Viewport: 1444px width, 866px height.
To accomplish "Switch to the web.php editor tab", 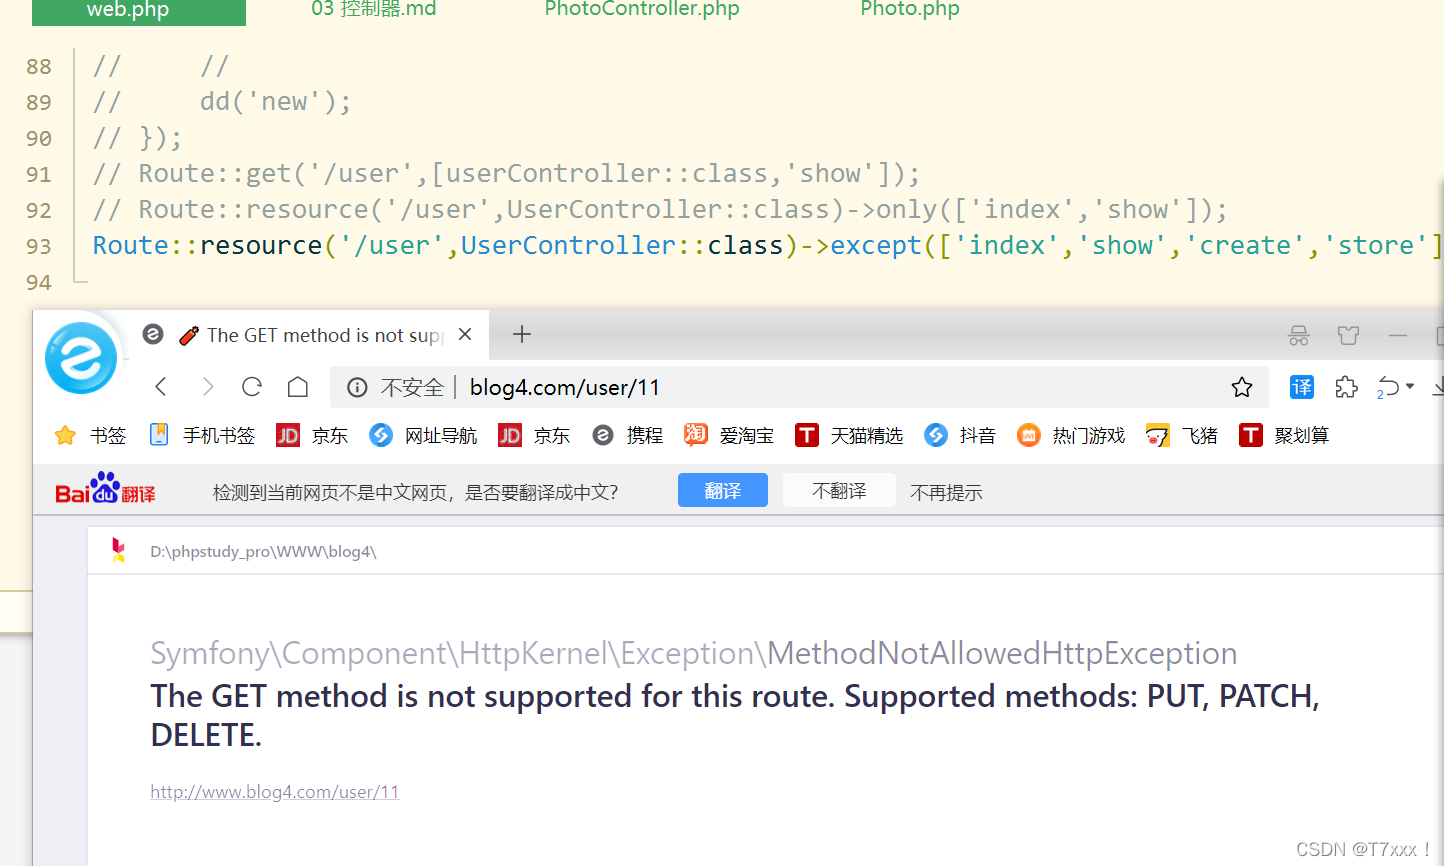I will click(139, 11).
